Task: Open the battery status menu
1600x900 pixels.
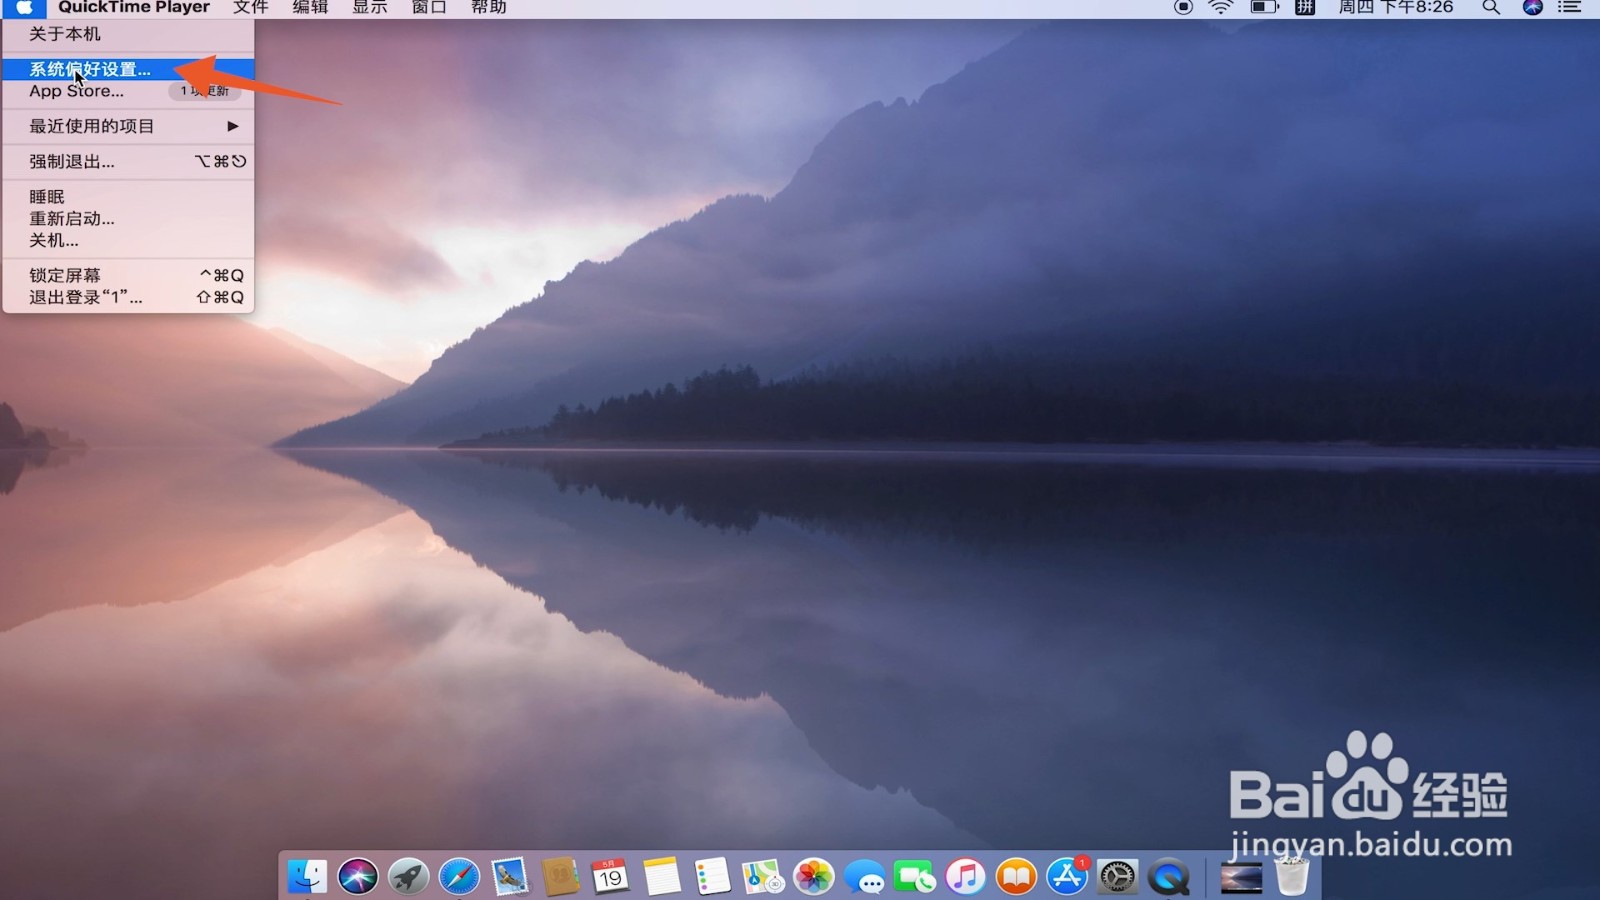Action: 1265,7
